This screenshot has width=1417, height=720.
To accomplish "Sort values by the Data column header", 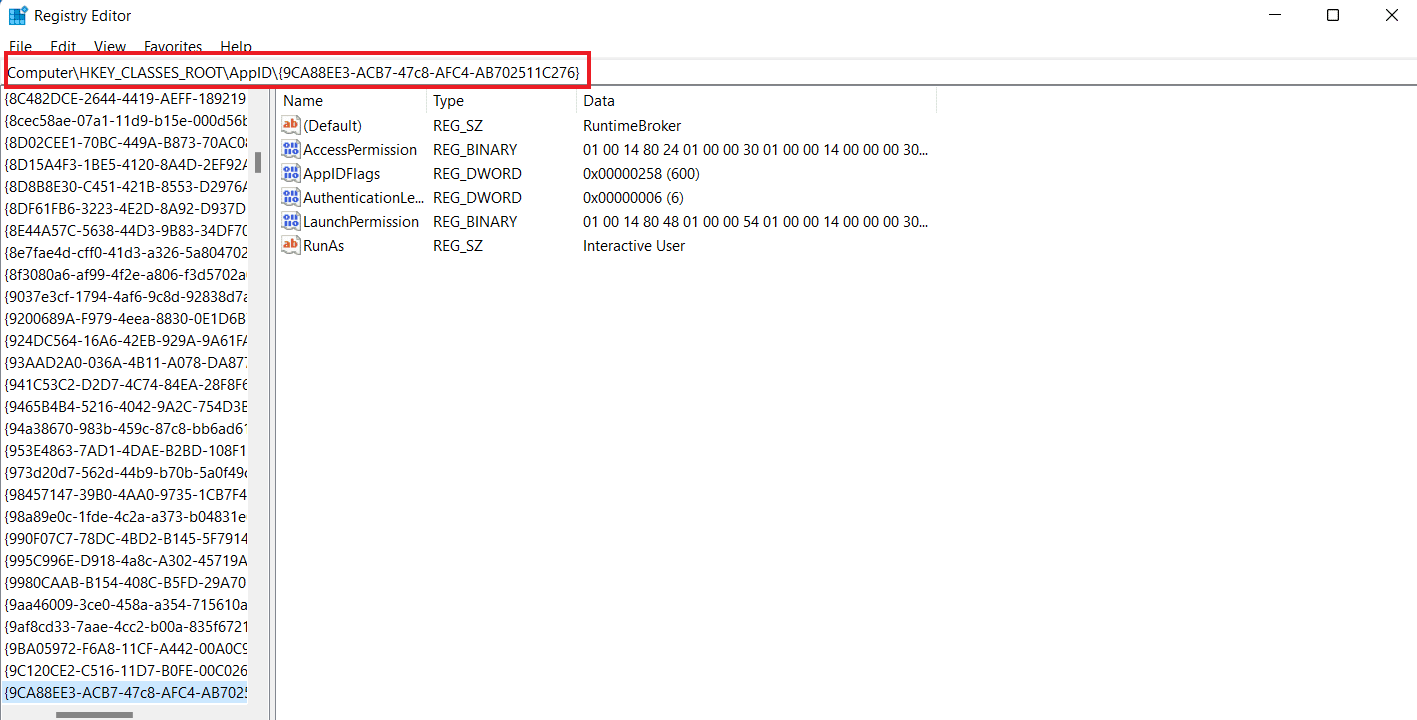I will [x=757, y=100].
